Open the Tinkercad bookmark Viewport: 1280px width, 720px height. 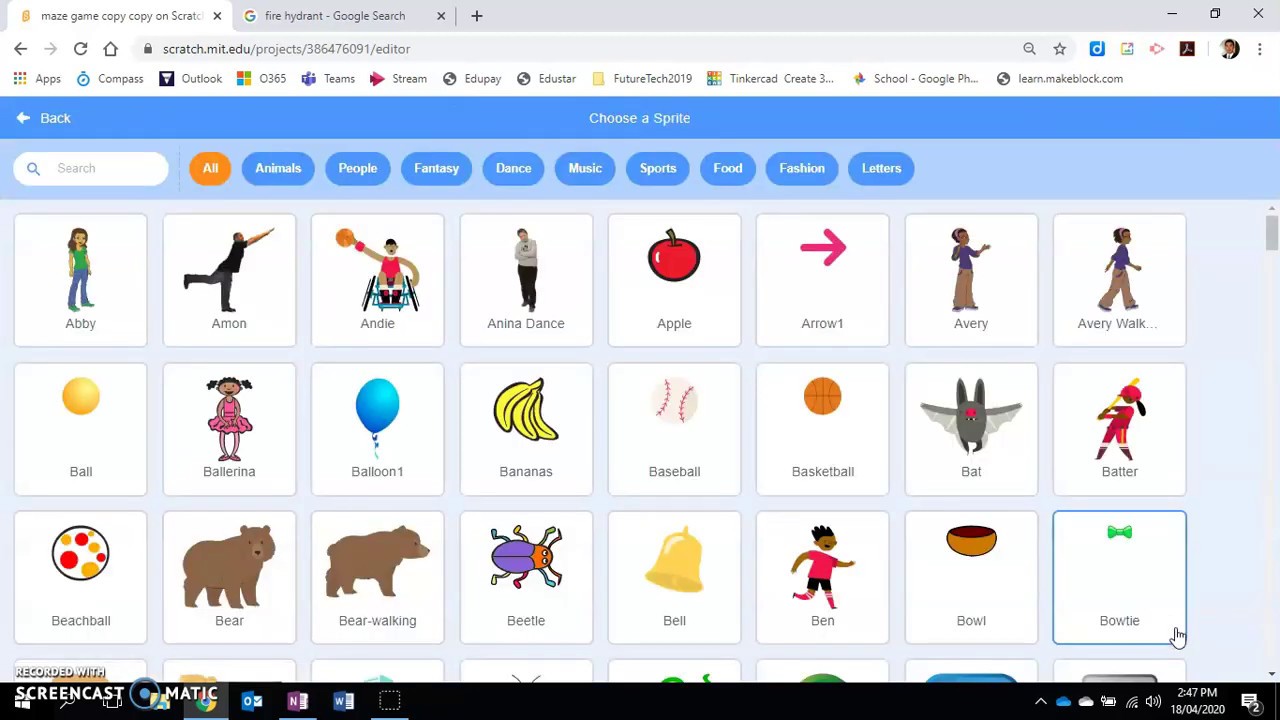click(x=770, y=79)
